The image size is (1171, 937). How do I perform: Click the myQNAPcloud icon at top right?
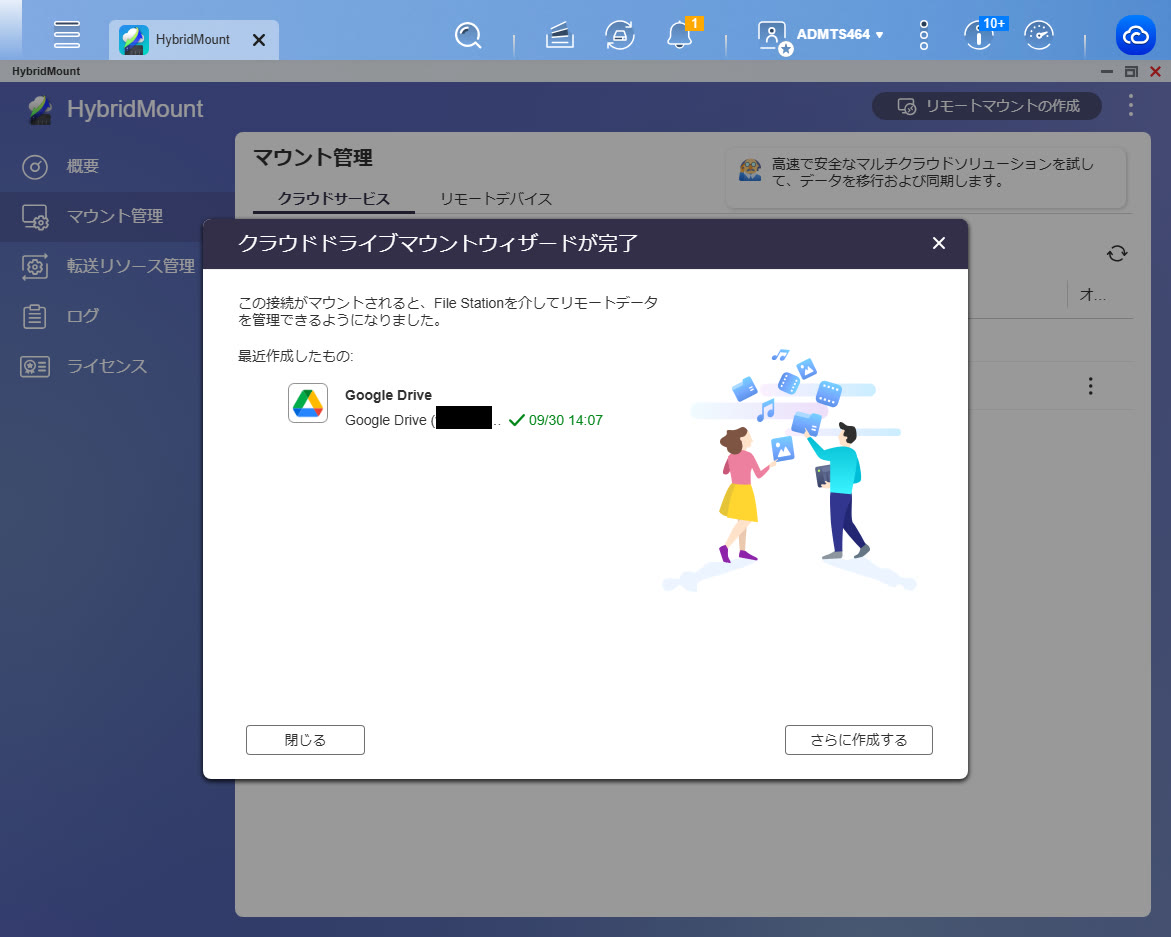coord(1136,35)
